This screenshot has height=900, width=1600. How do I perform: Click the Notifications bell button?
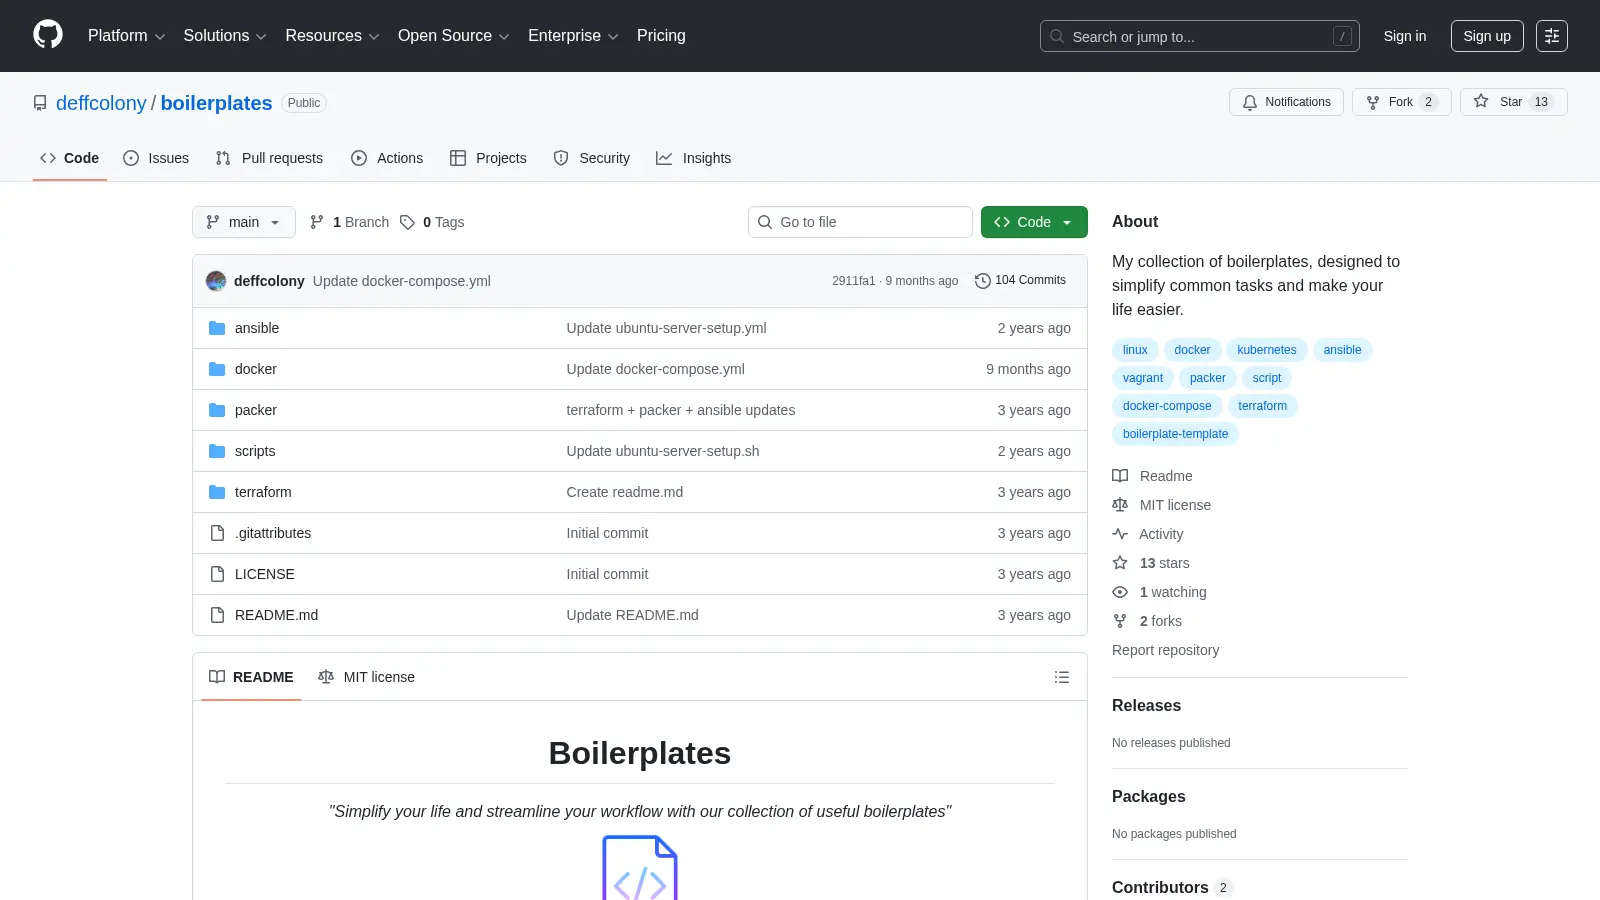coord(1286,102)
